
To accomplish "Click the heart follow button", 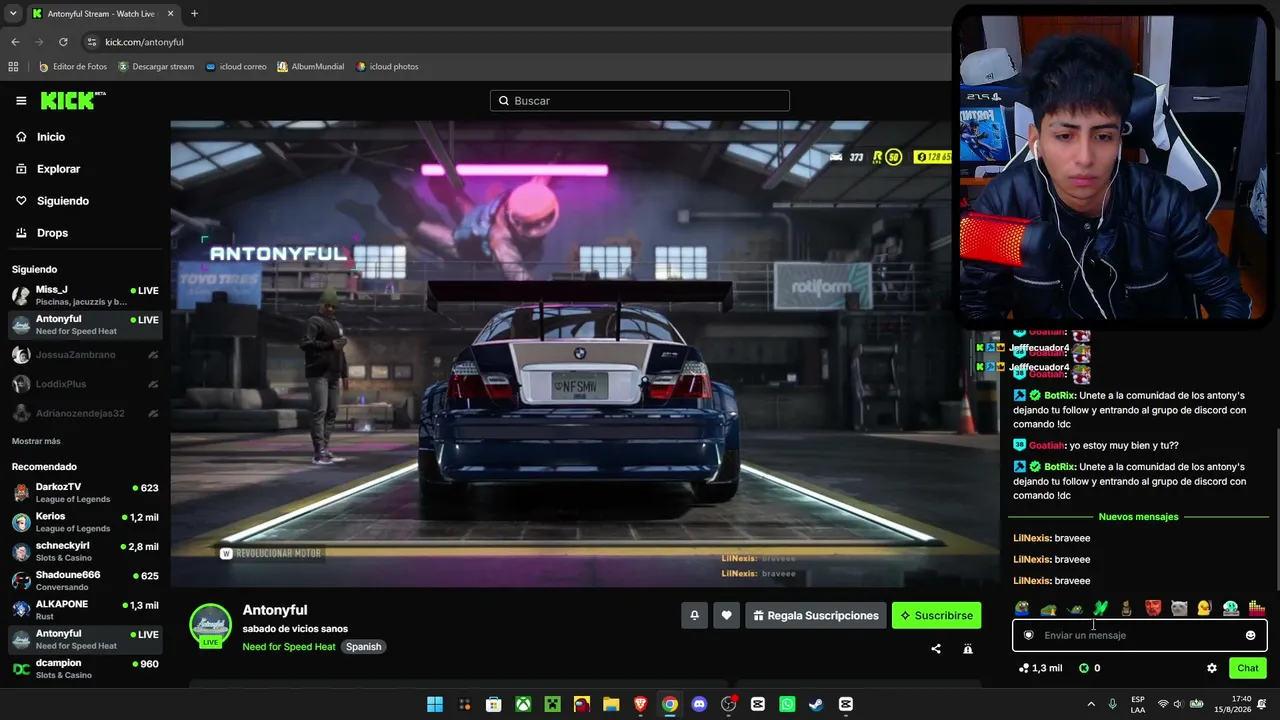I will tap(726, 615).
